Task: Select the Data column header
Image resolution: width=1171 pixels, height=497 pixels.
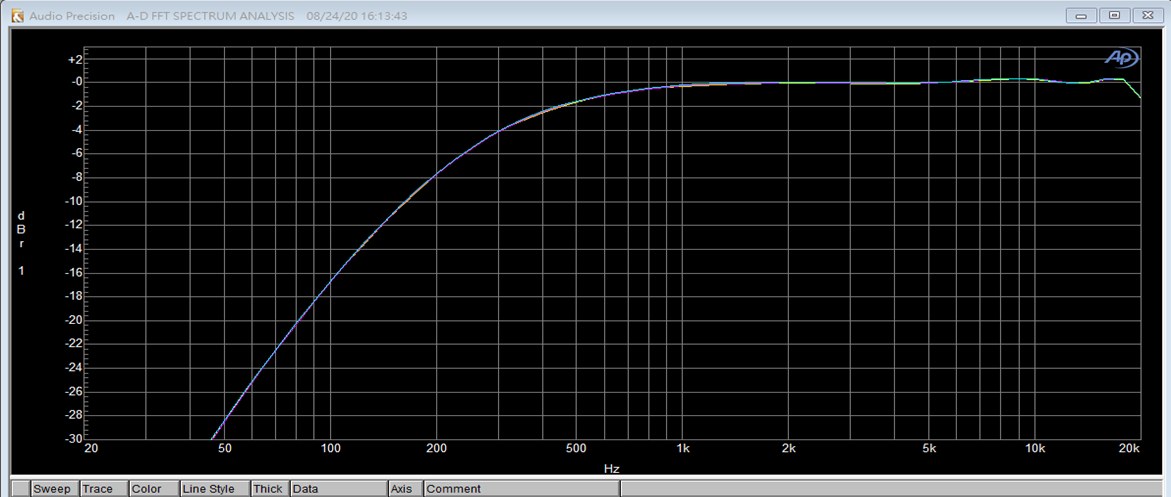Action: coord(306,489)
